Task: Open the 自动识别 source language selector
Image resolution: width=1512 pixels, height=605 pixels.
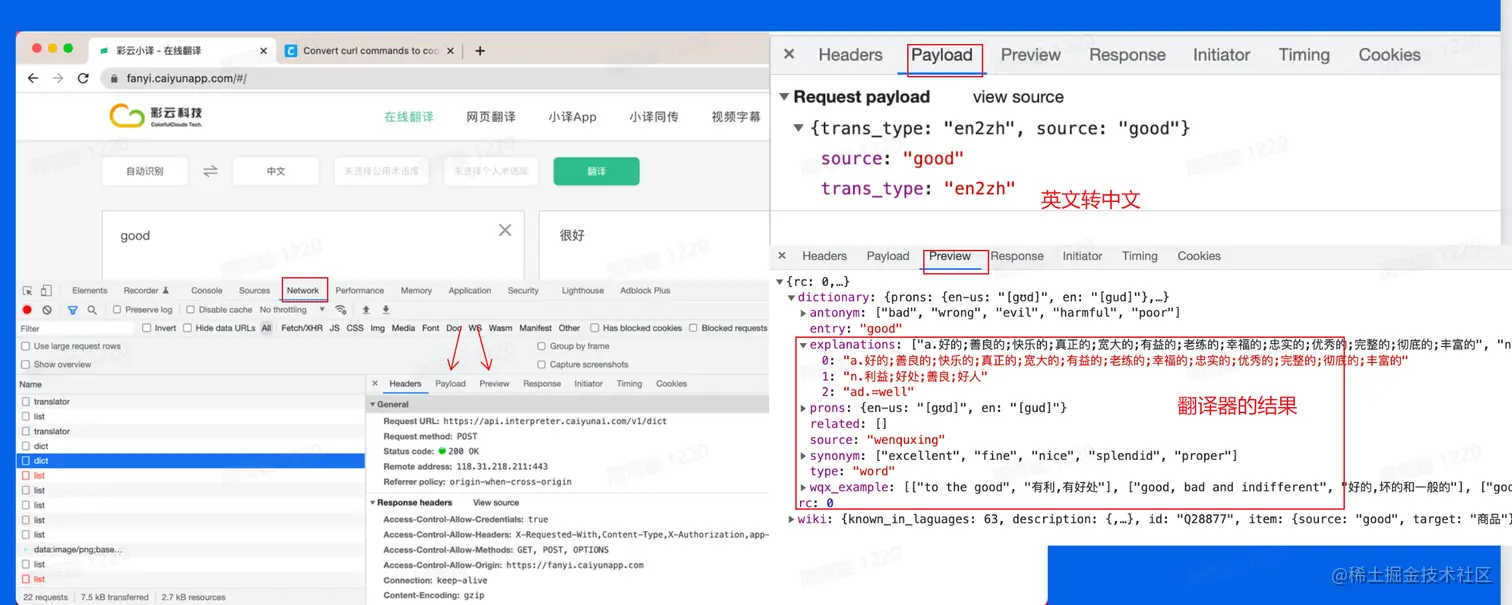Action: click(x=145, y=171)
